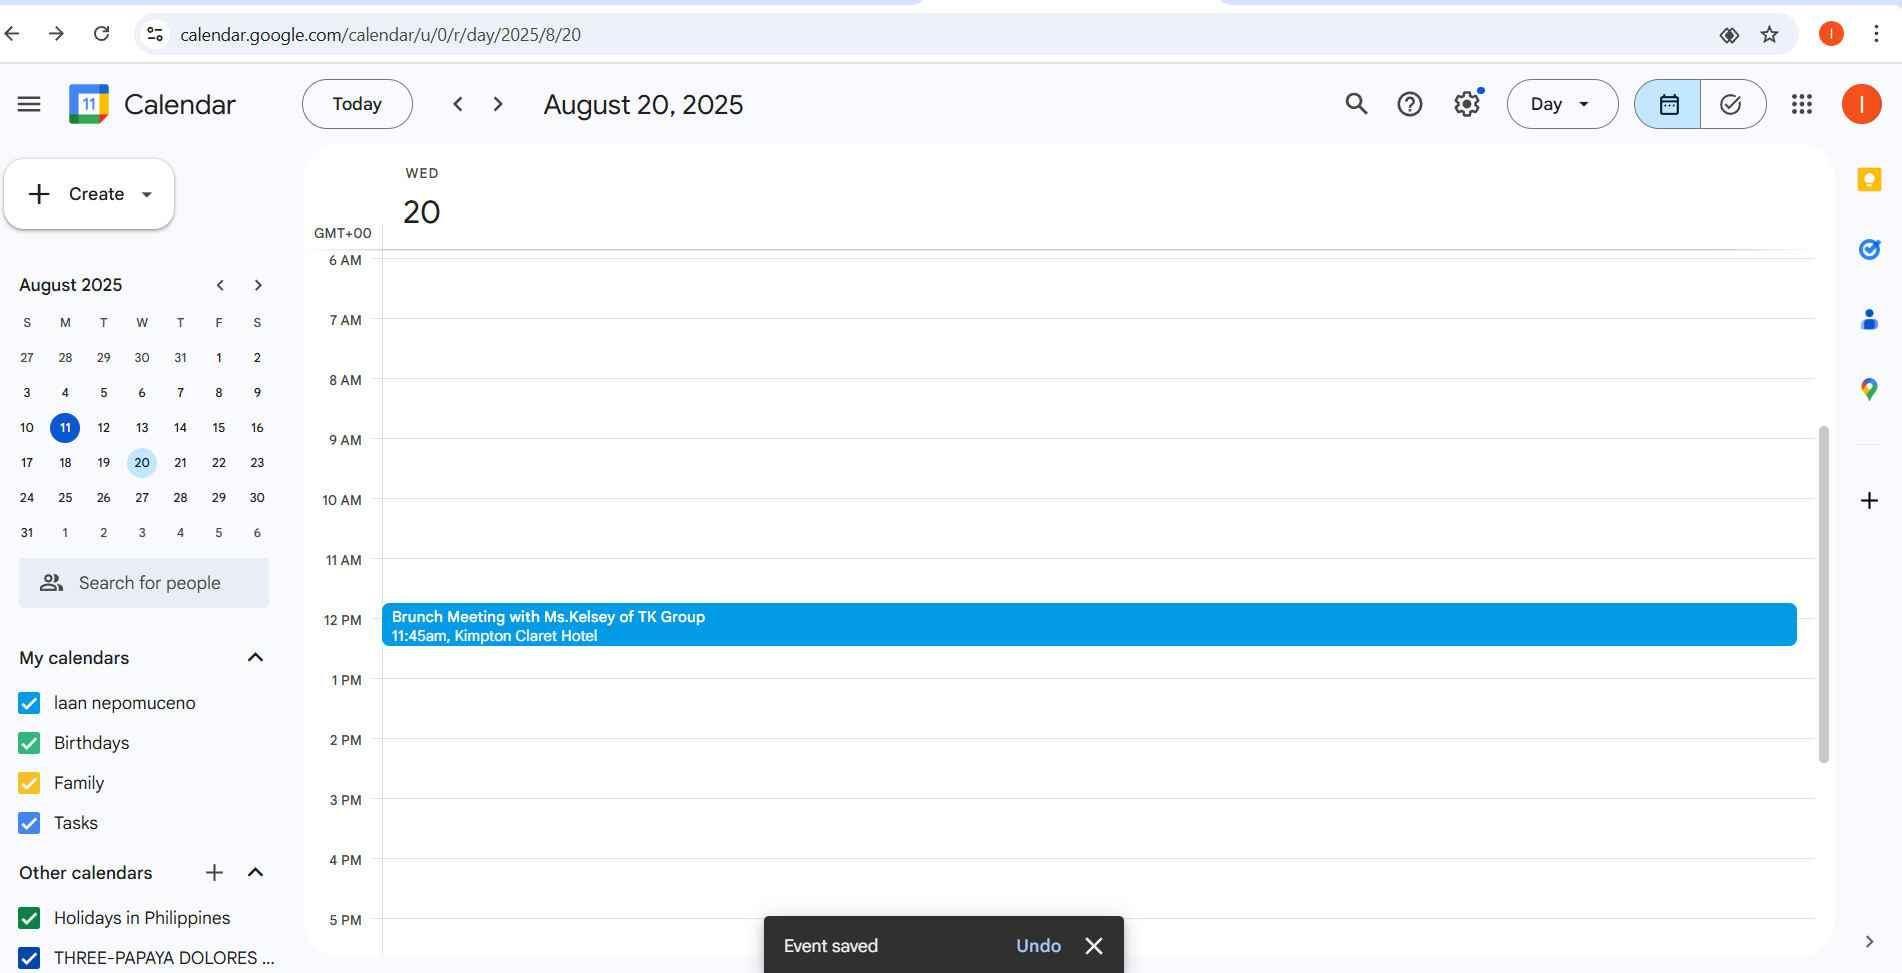The width and height of the screenshot is (1902, 973).
Task: Open the Day view dropdown
Action: (1562, 104)
